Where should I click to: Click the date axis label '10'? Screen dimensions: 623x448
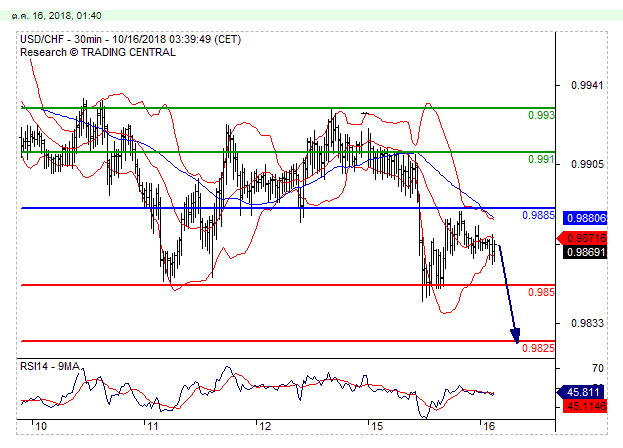pos(41,427)
